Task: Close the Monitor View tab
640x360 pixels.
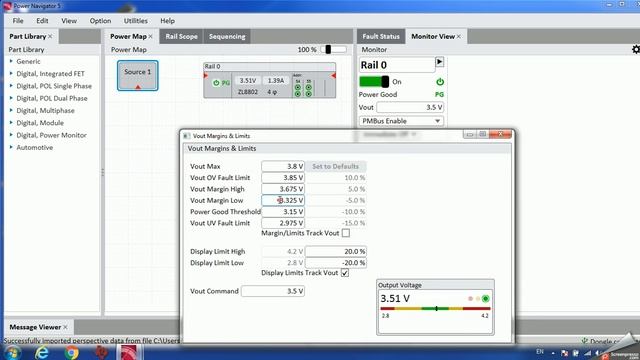Action: pos(459,36)
